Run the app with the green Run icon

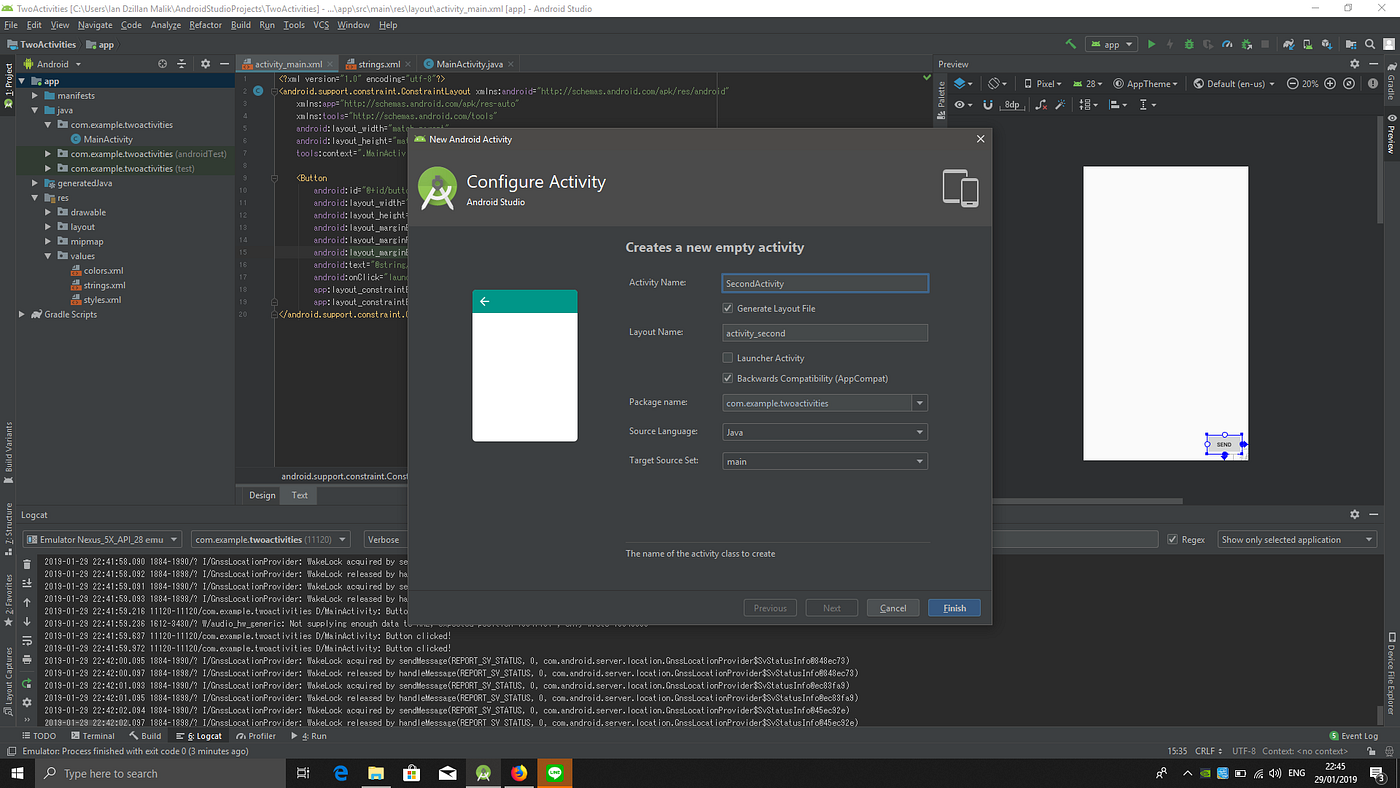click(1152, 43)
